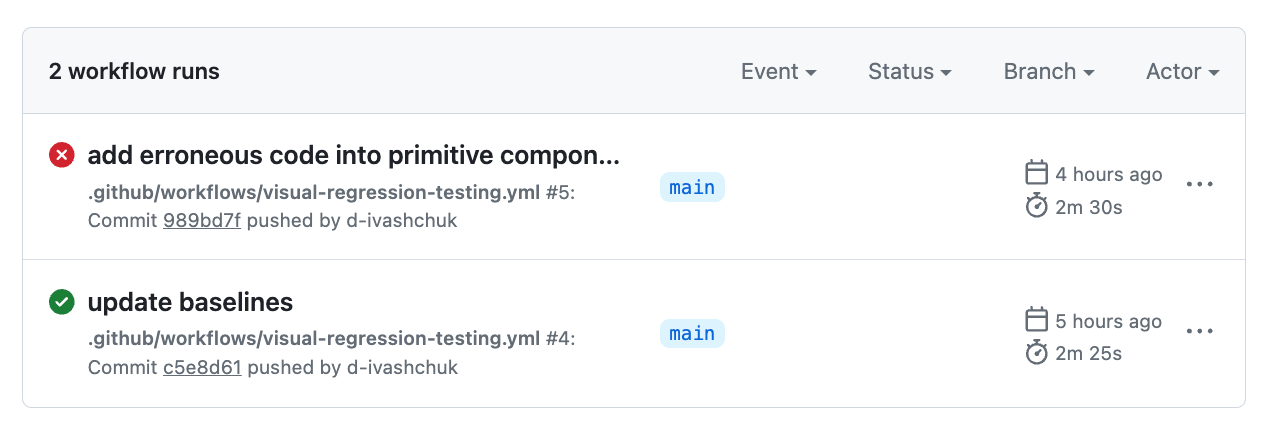Screen dimensions: 1272x446
Task: Open the 'update baselines' workflow run
Action: 190,302
